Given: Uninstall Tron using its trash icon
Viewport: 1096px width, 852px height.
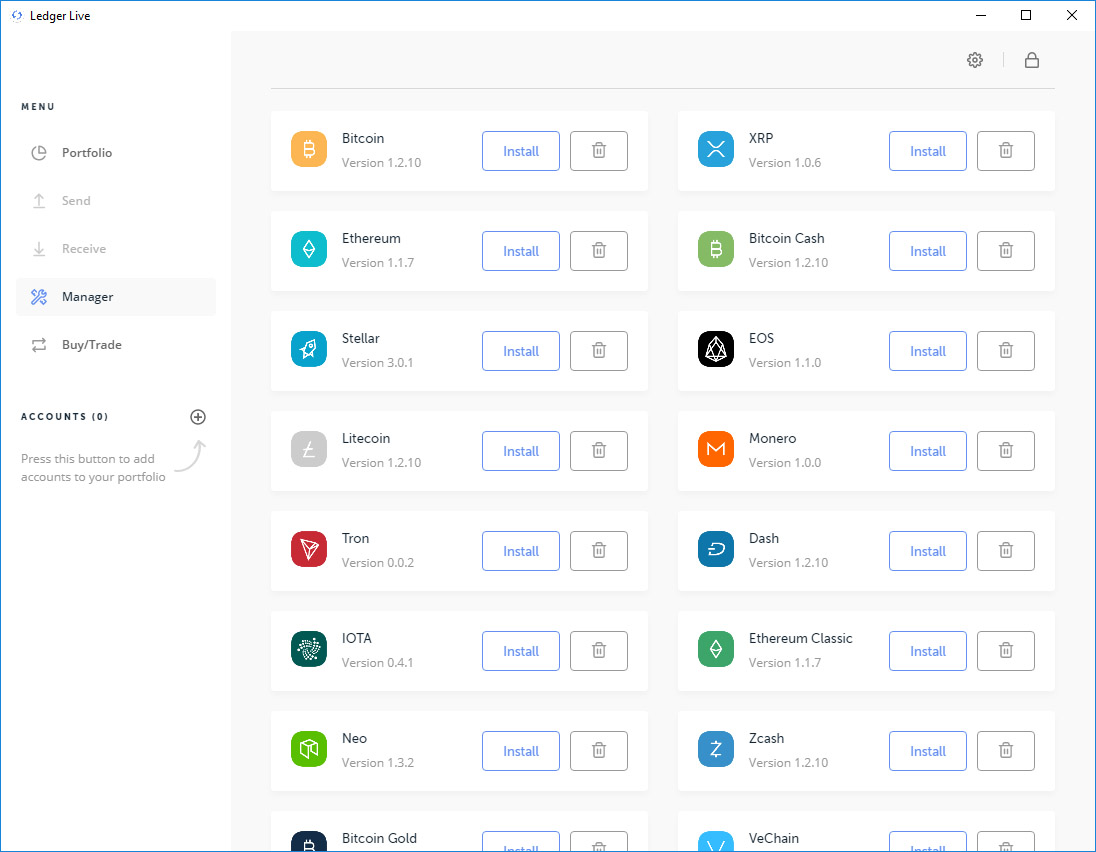Looking at the screenshot, I should point(599,551).
